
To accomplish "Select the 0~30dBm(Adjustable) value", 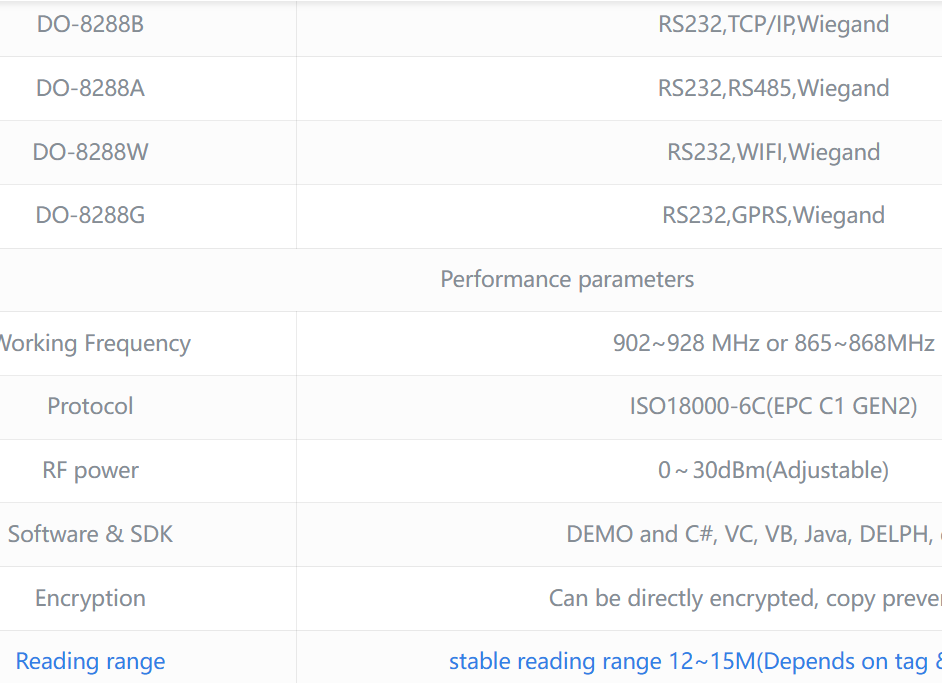I will (x=773, y=470).
